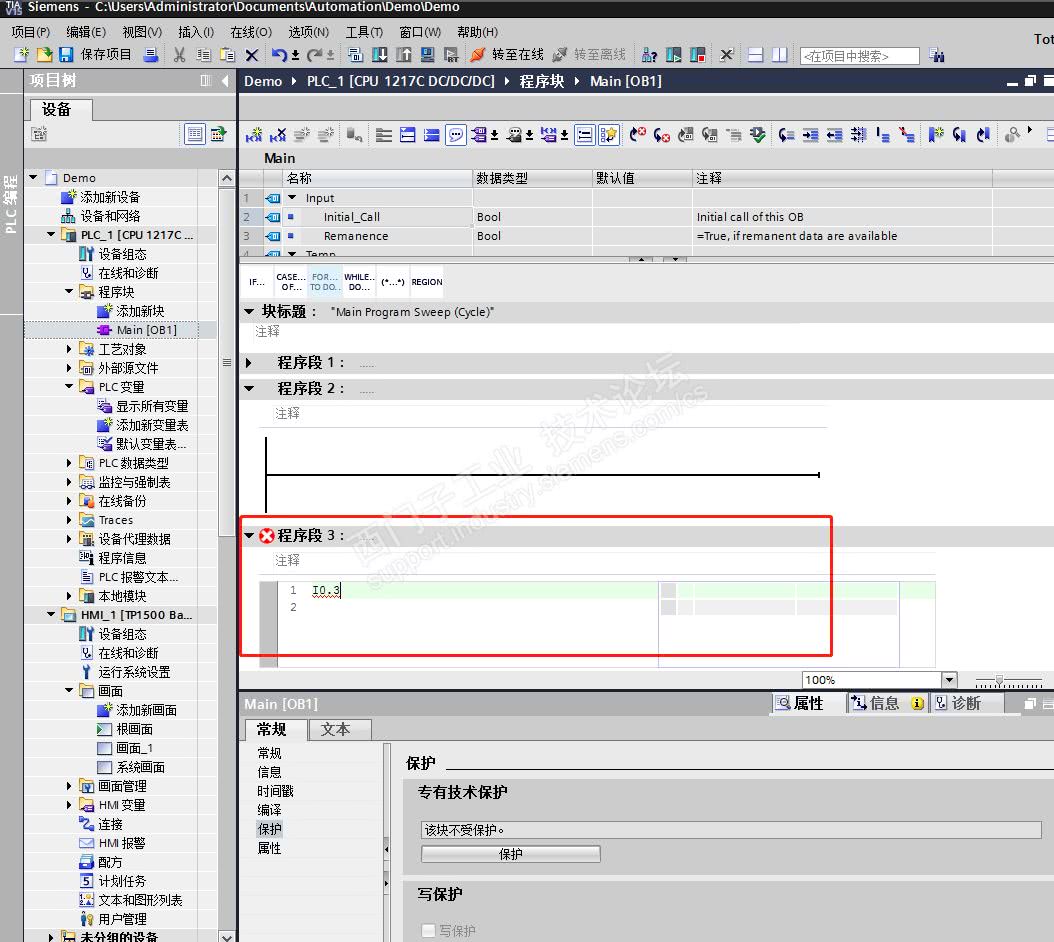Open the 在线(O) menu

click(x=250, y=32)
